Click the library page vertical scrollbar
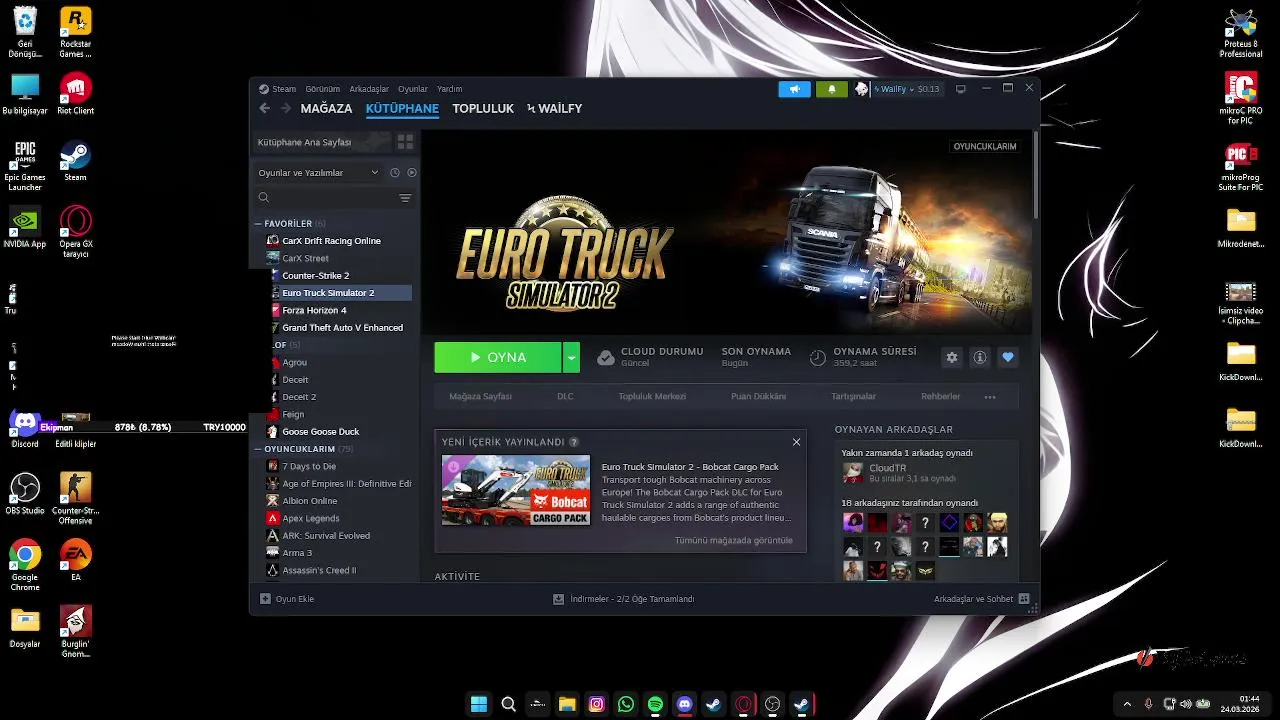This screenshot has height=720, width=1280. [x=1035, y=175]
